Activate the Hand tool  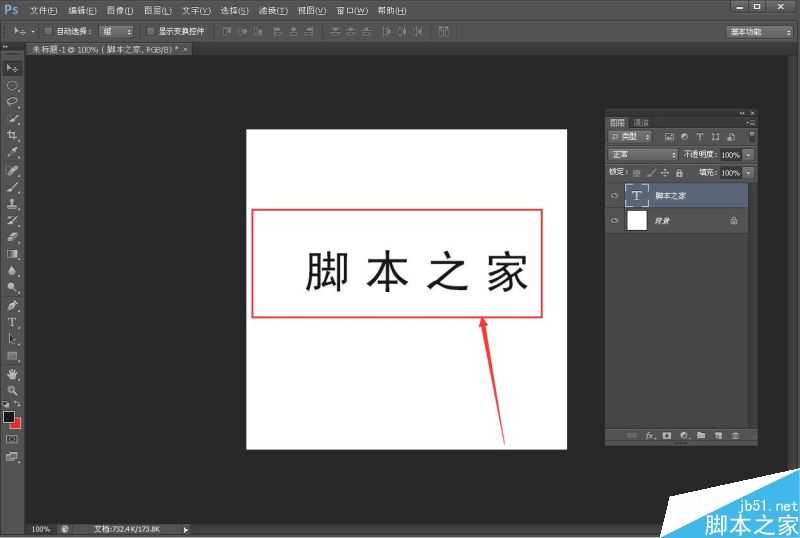[x=12, y=374]
